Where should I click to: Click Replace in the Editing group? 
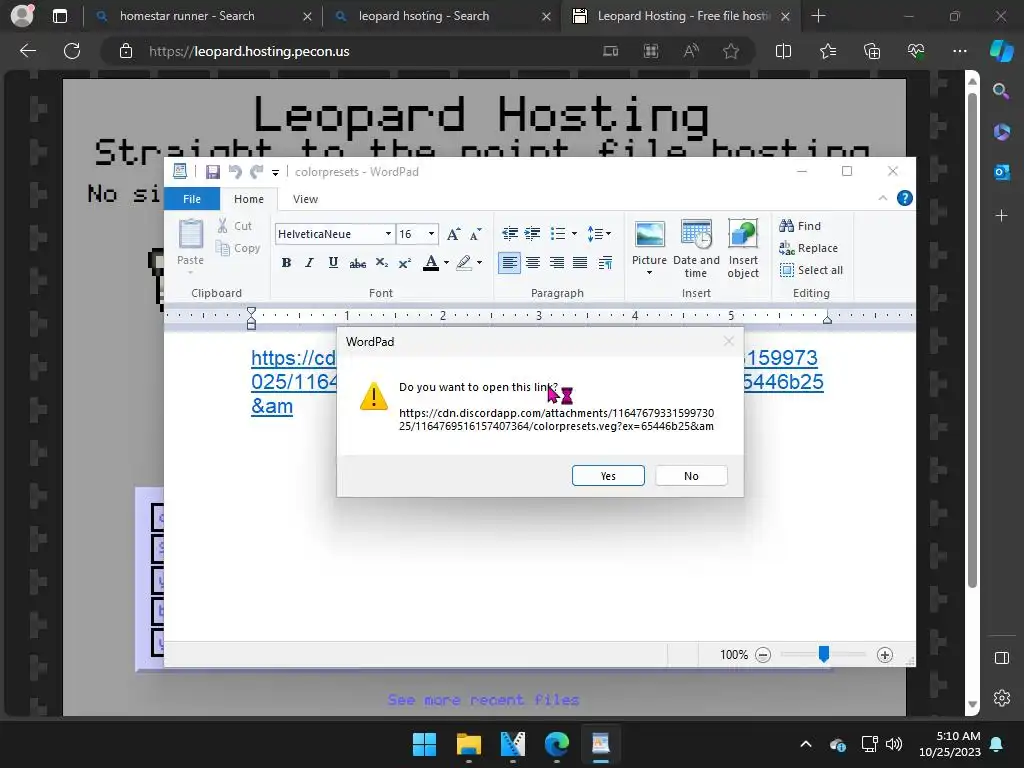coord(808,248)
